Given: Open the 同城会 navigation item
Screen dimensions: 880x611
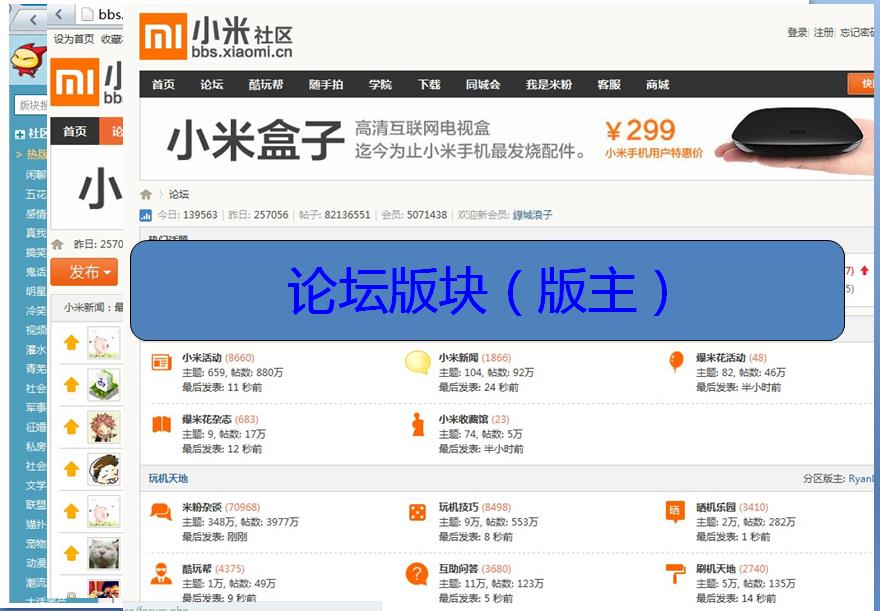Looking at the screenshot, I should point(483,85).
